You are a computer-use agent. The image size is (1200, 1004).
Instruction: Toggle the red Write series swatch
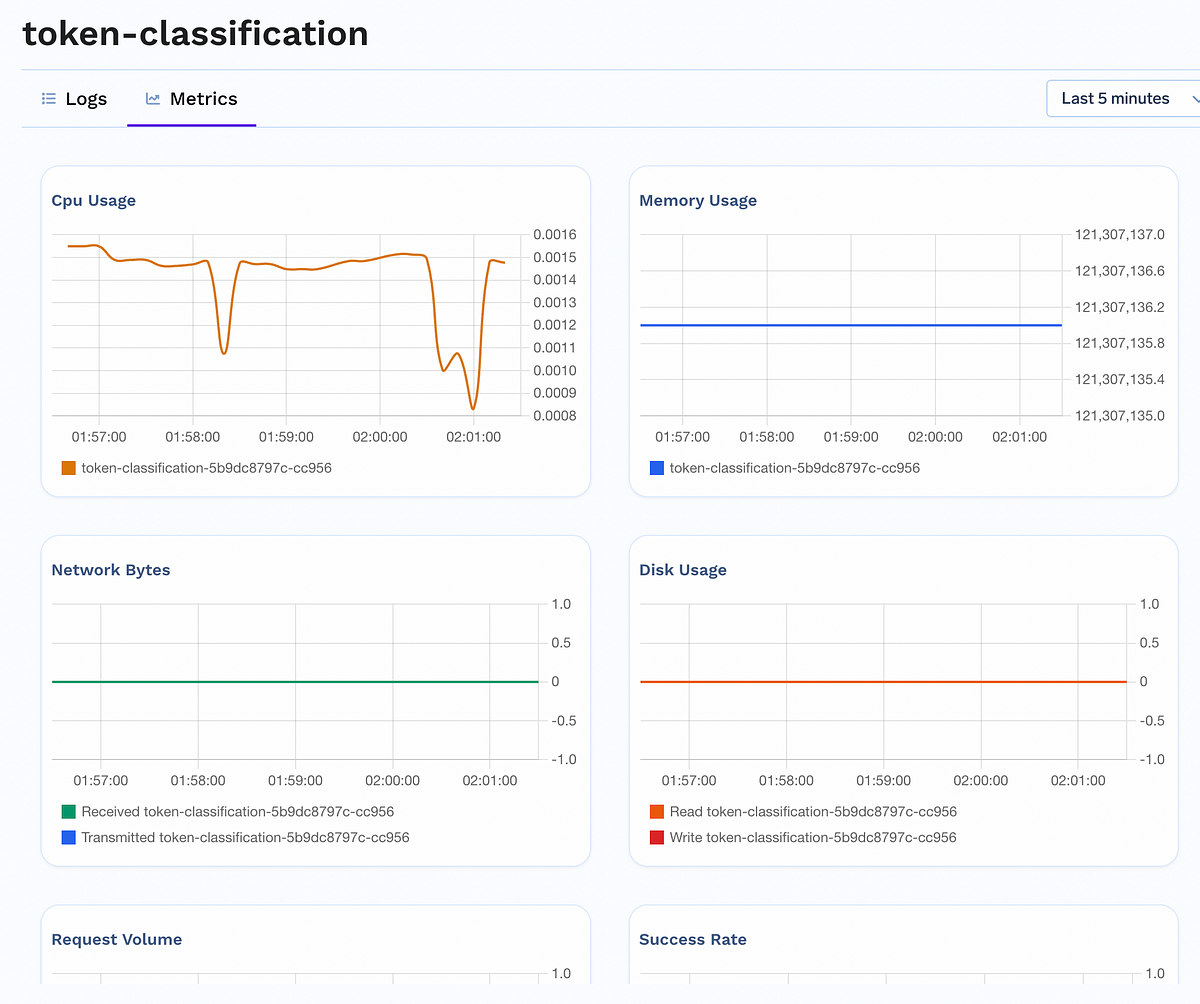coord(657,838)
